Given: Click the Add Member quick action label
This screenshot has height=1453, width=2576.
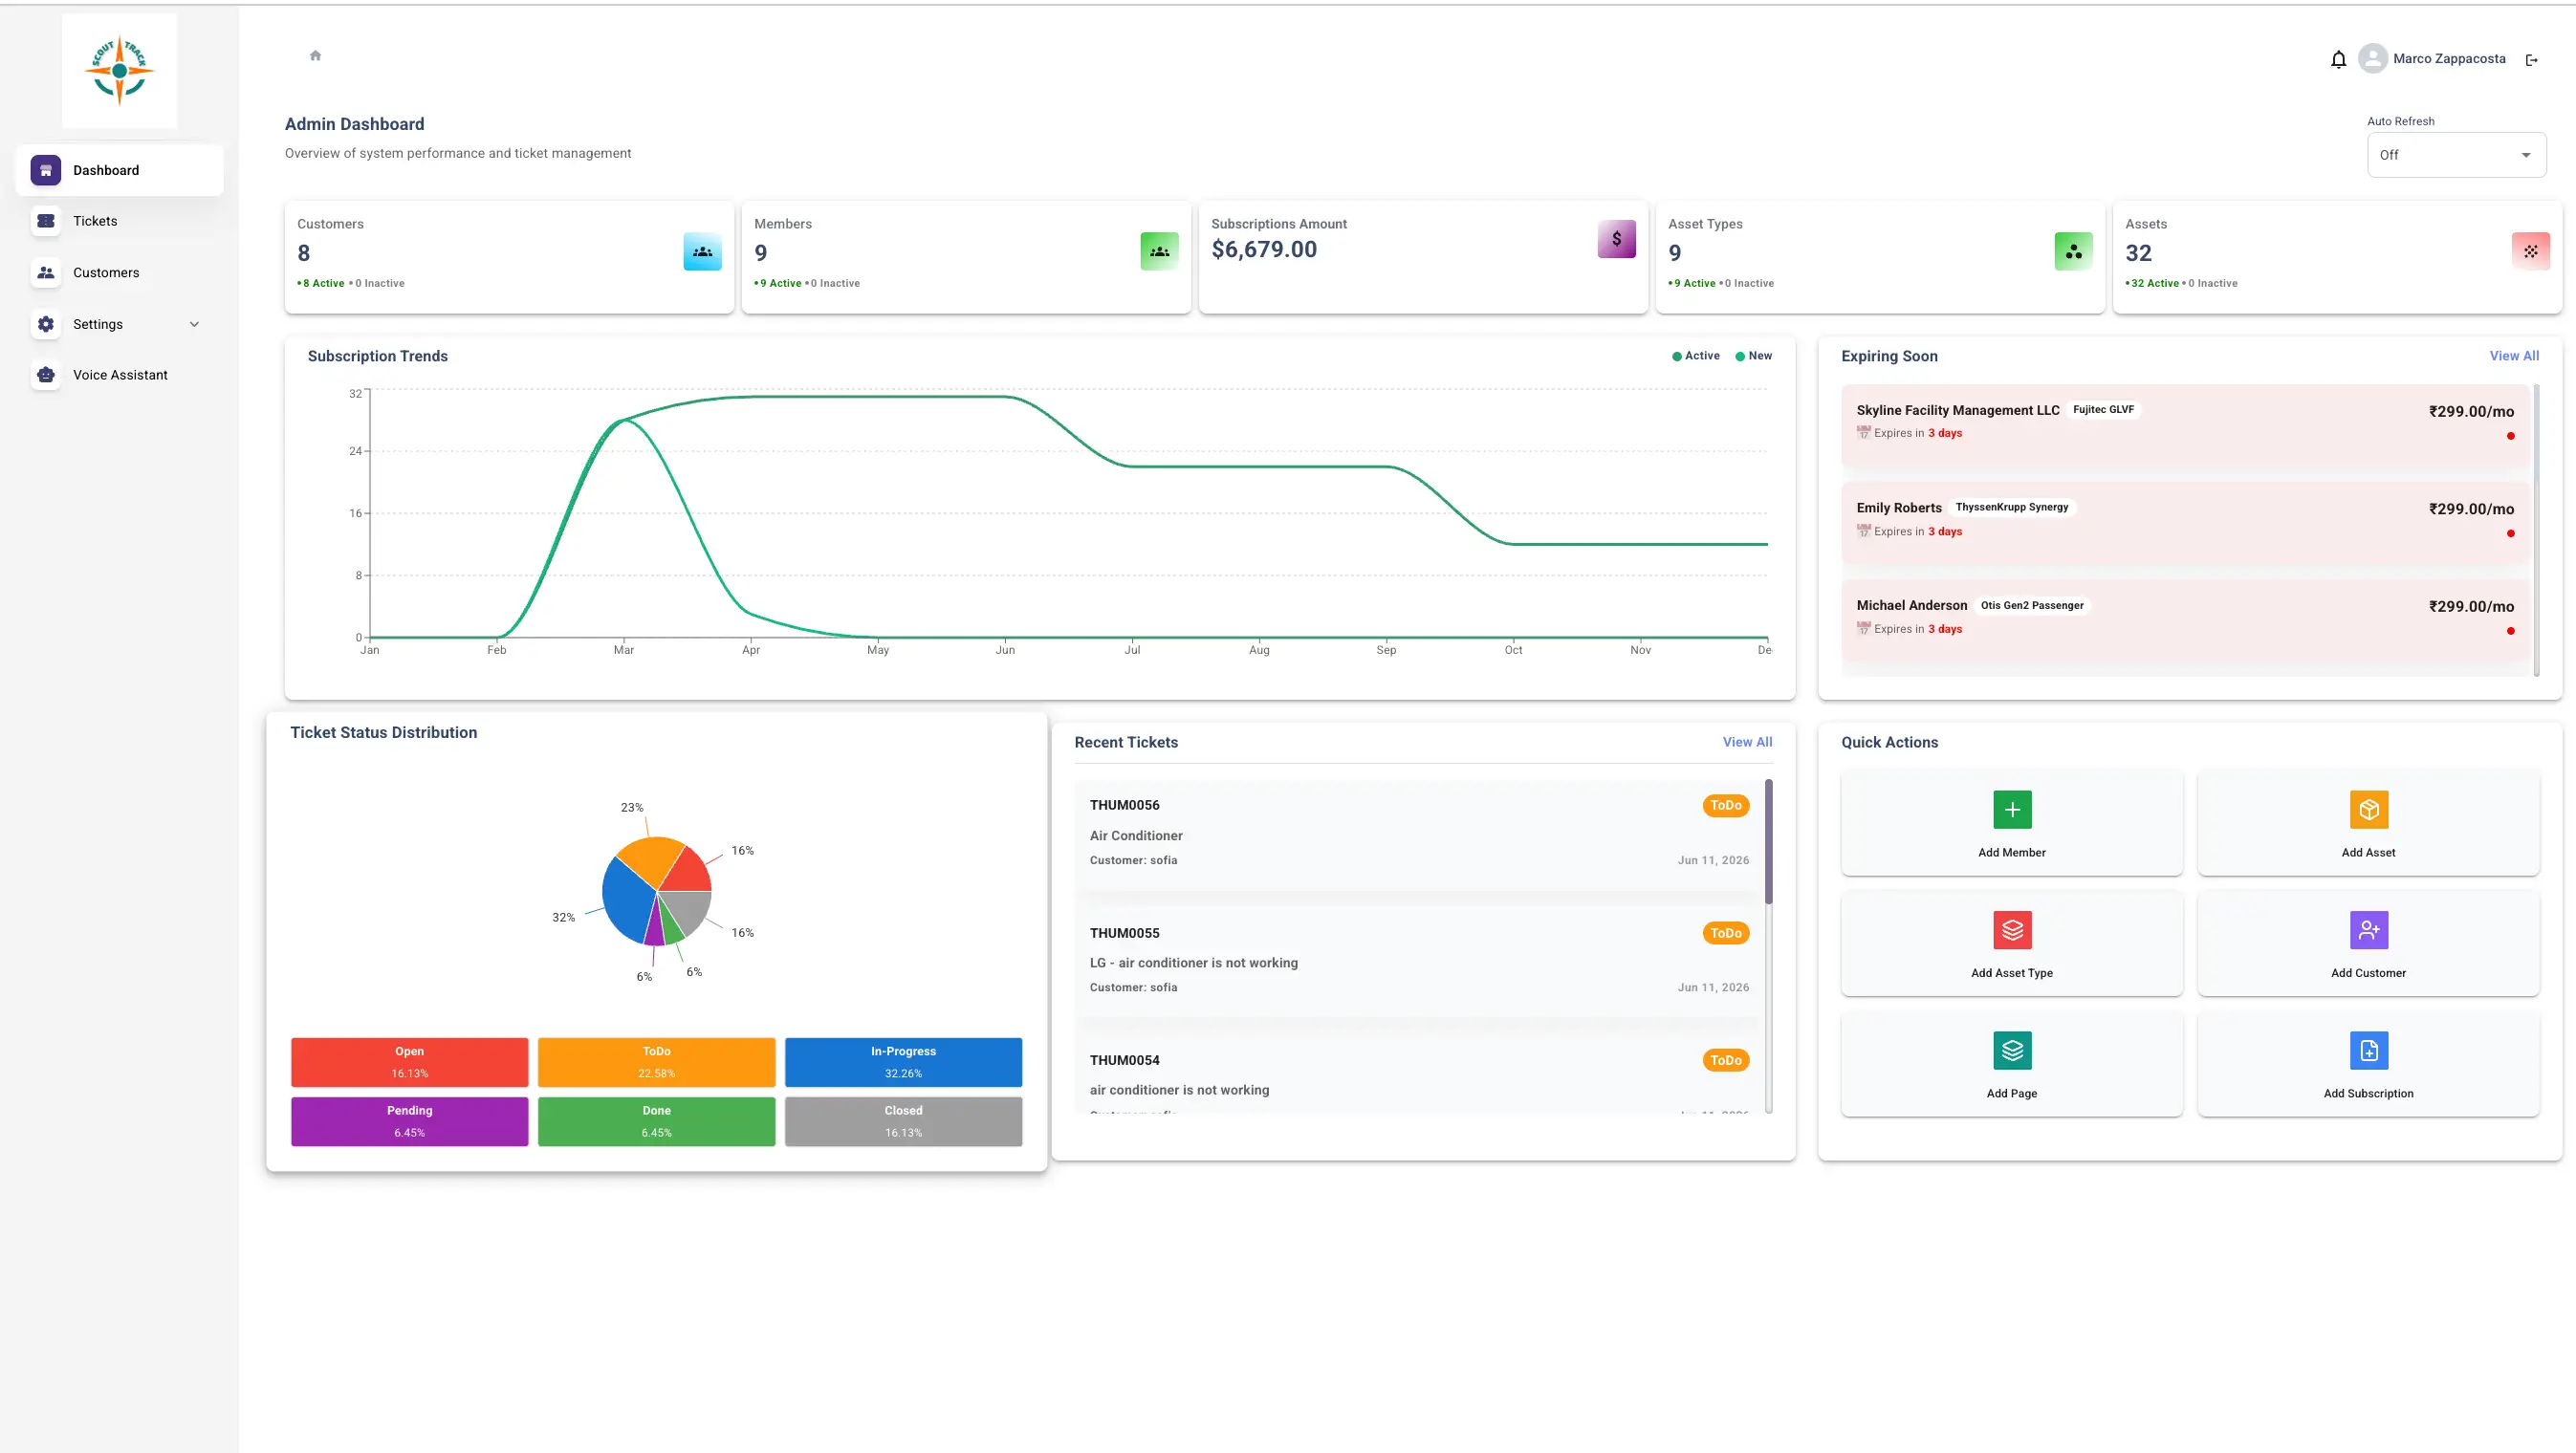Looking at the screenshot, I should [x=2011, y=853].
